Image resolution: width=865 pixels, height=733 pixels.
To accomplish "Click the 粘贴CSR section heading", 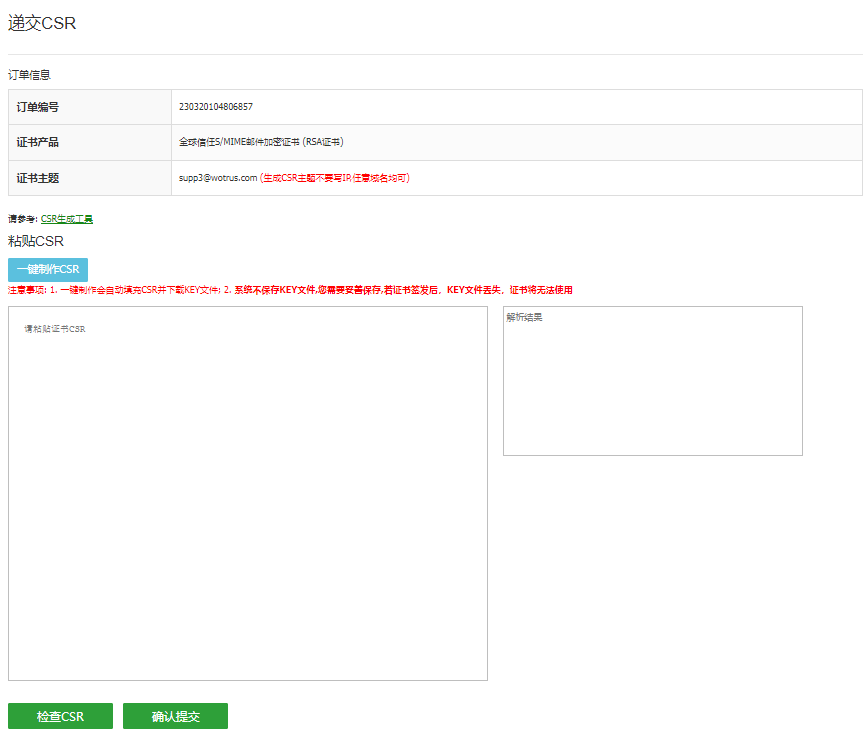I will [x=36, y=242].
